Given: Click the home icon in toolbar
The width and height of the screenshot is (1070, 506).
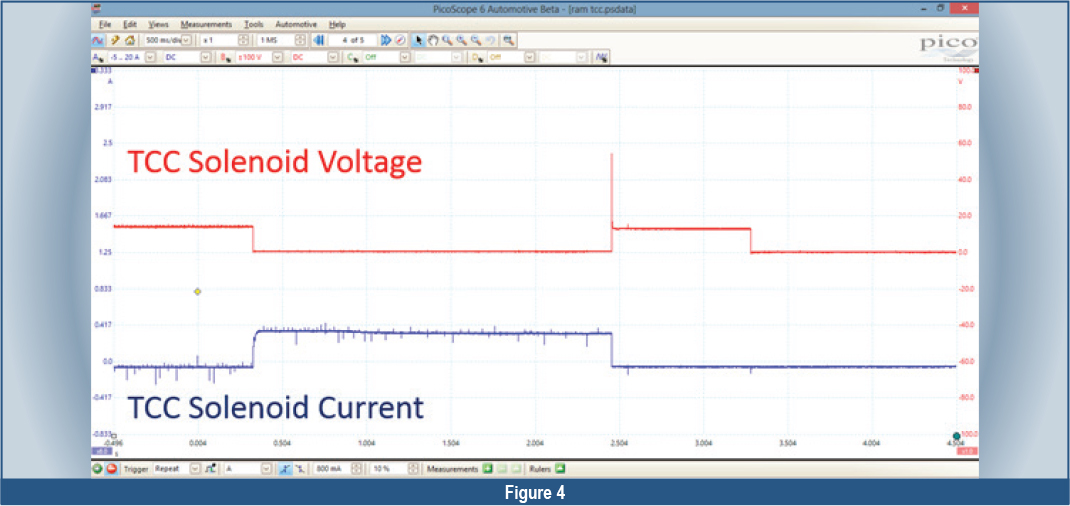Looking at the screenshot, I should pyautogui.click(x=128, y=40).
